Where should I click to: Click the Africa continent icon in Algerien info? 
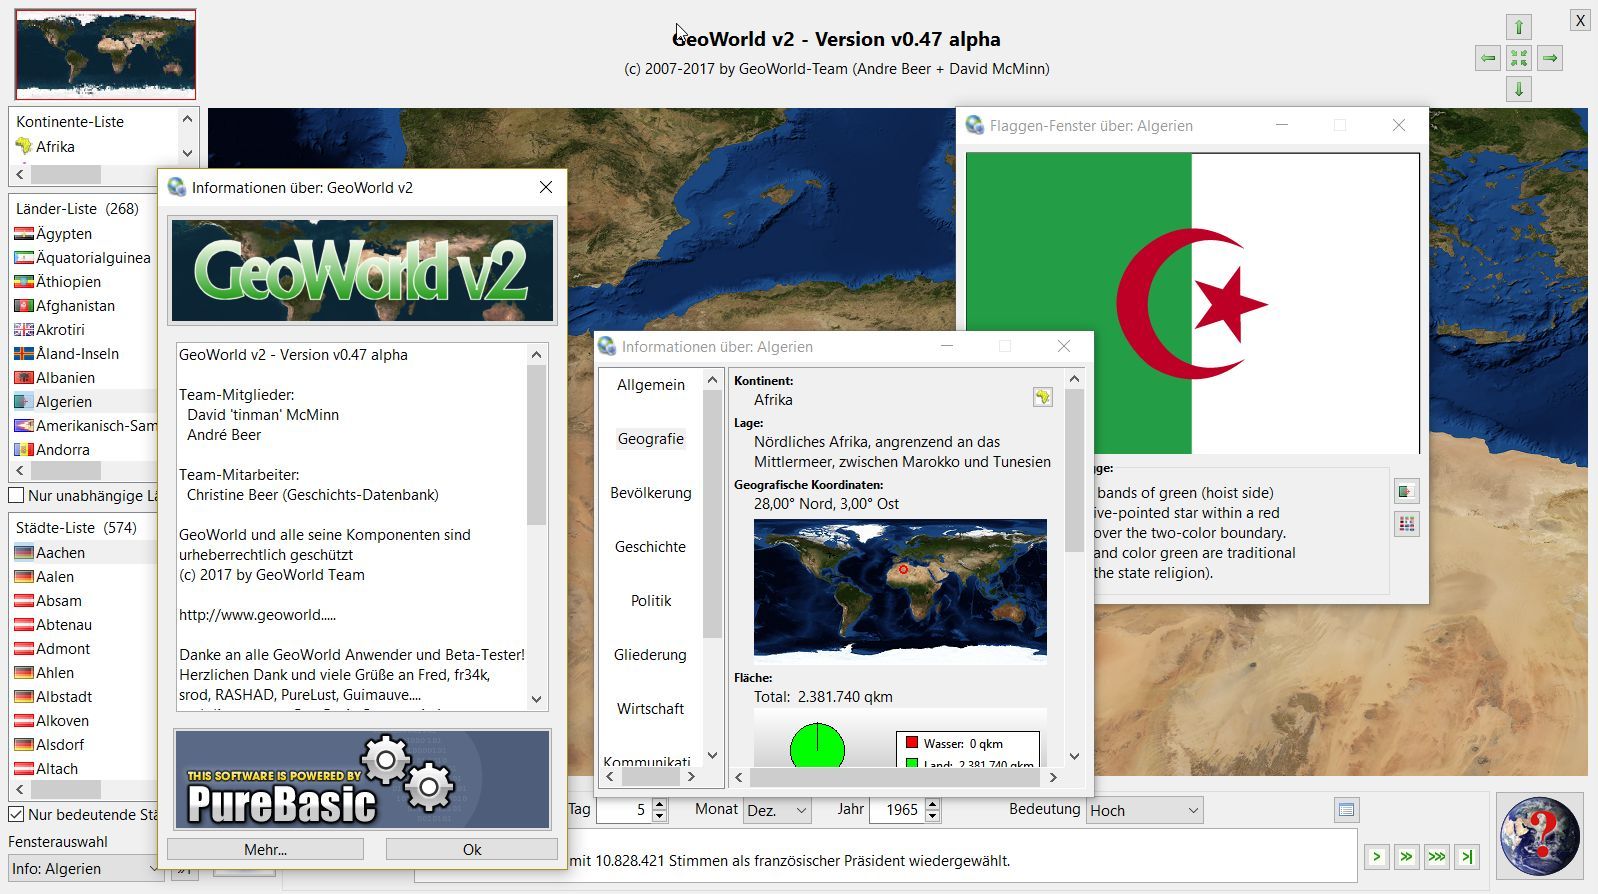pos(1043,397)
